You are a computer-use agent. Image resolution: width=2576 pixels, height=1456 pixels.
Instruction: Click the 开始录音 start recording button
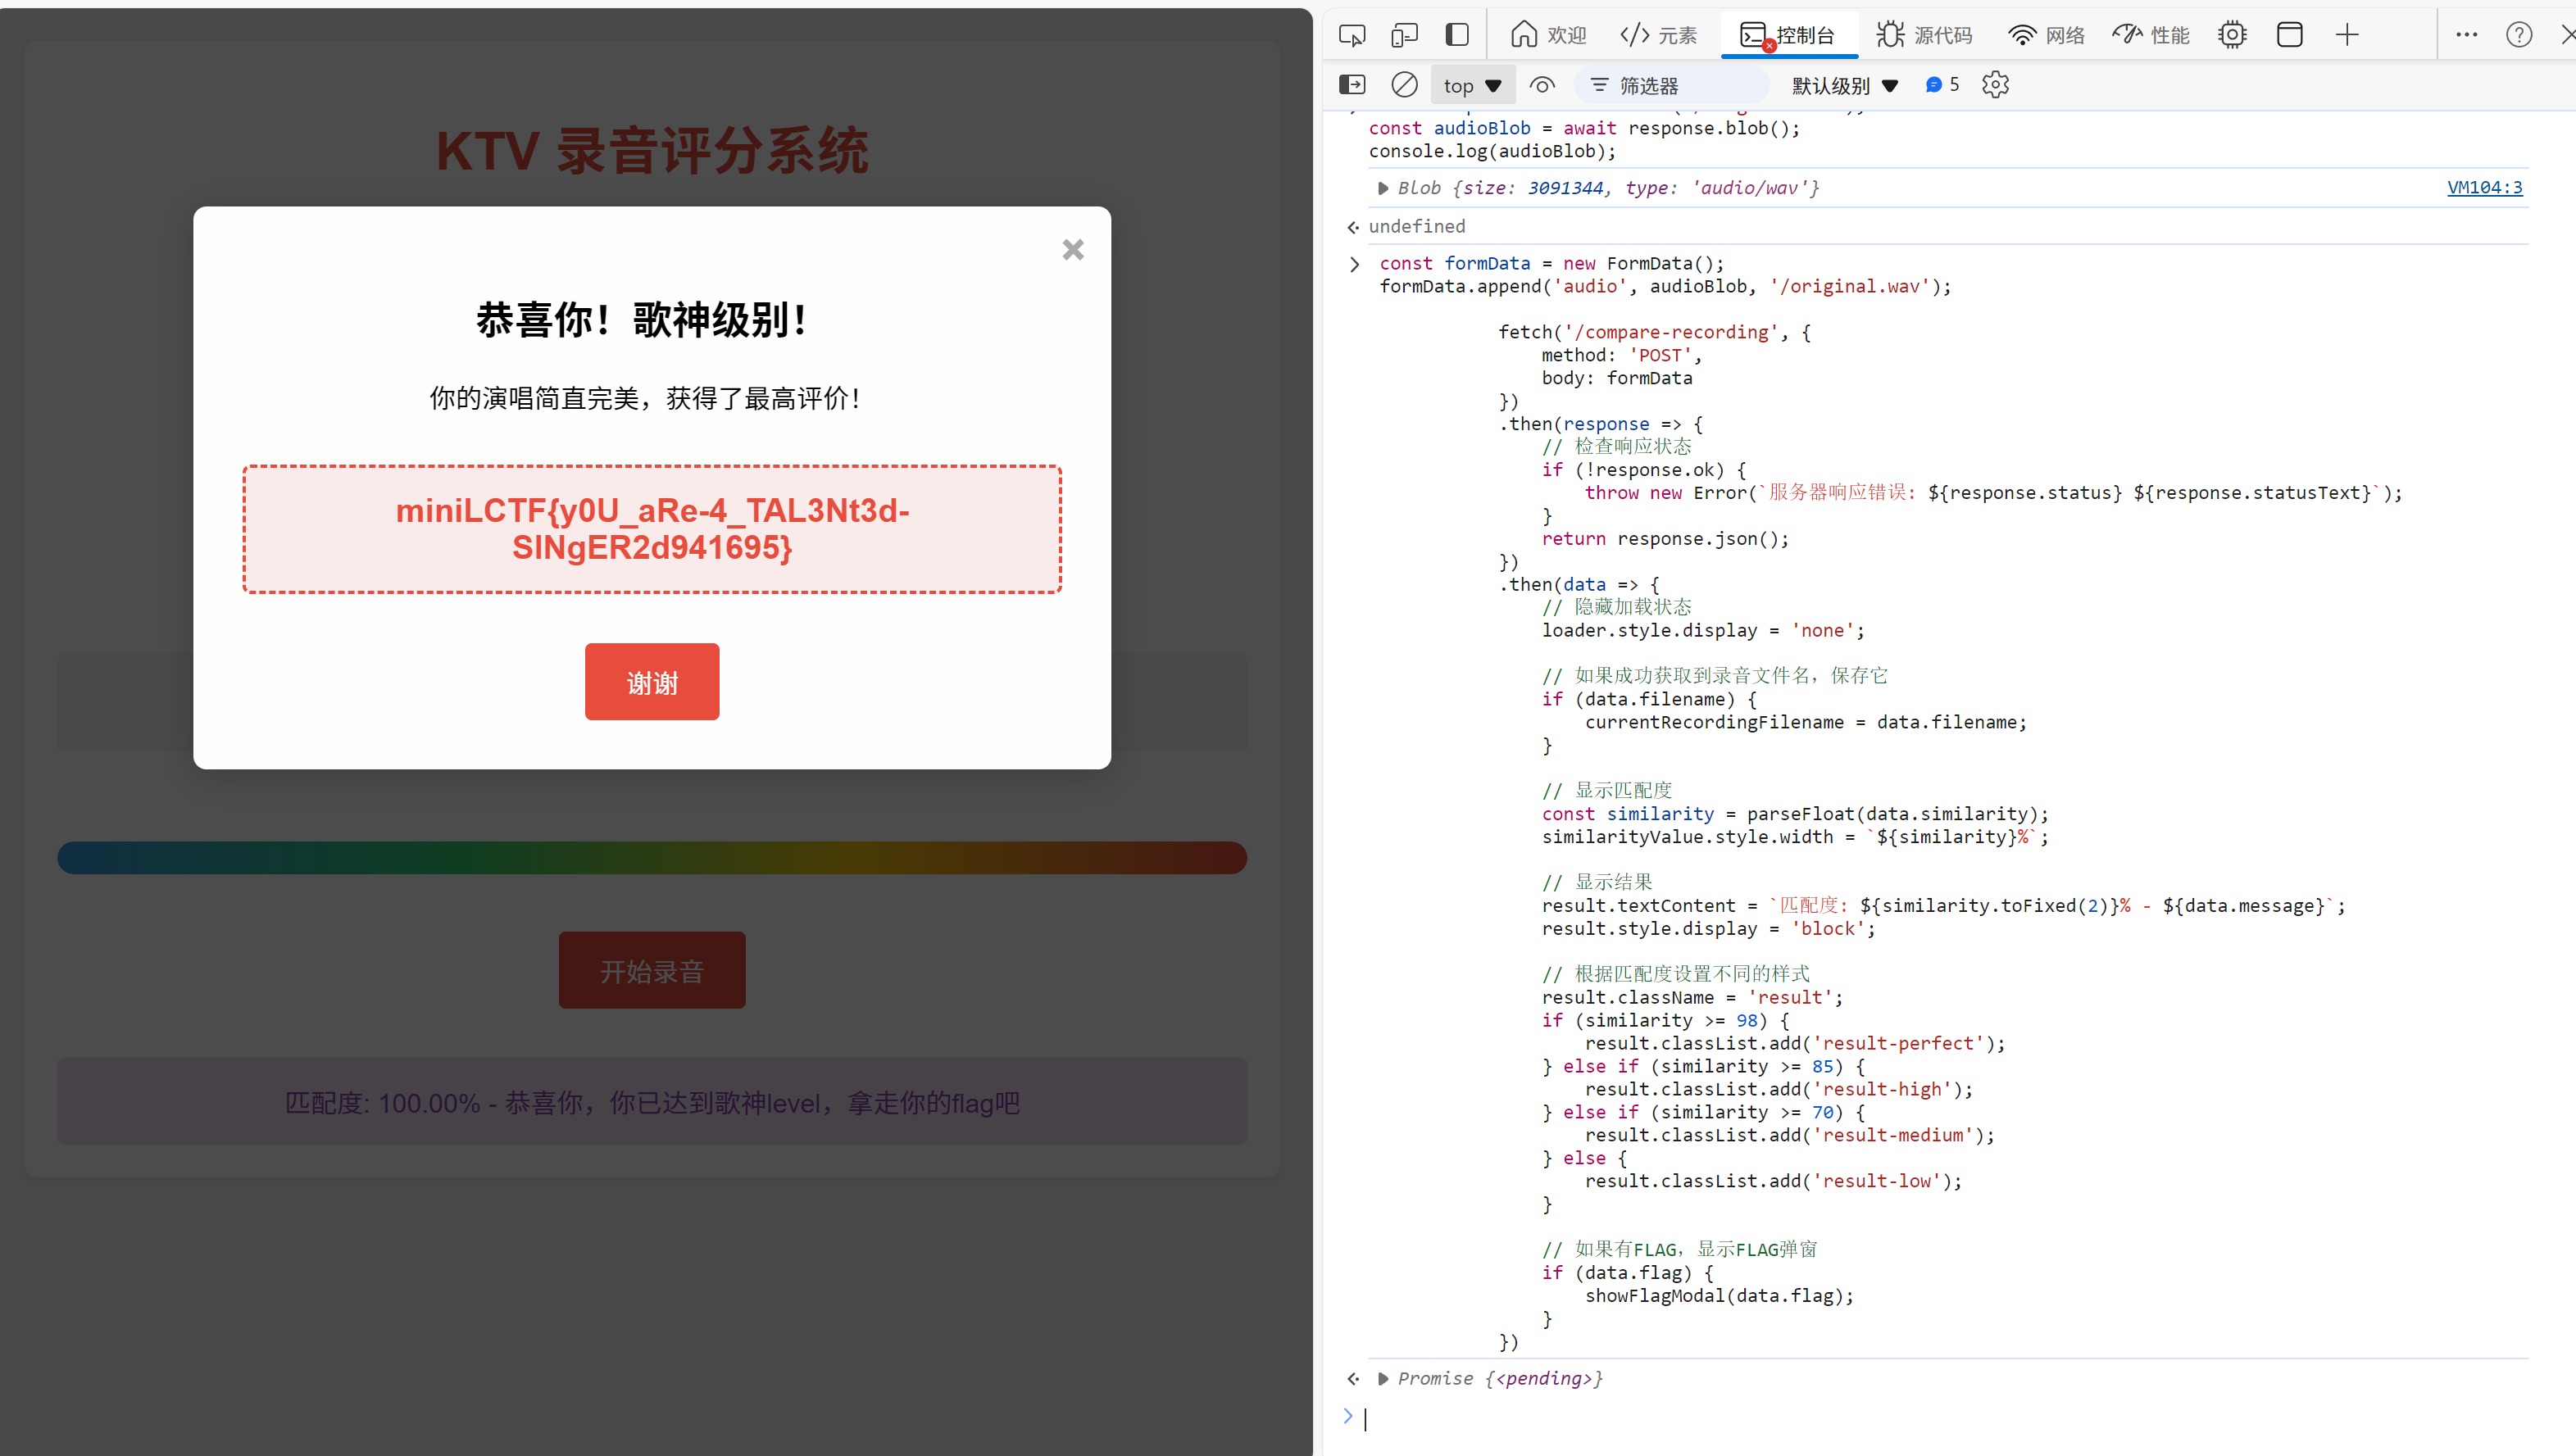pos(652,971)
